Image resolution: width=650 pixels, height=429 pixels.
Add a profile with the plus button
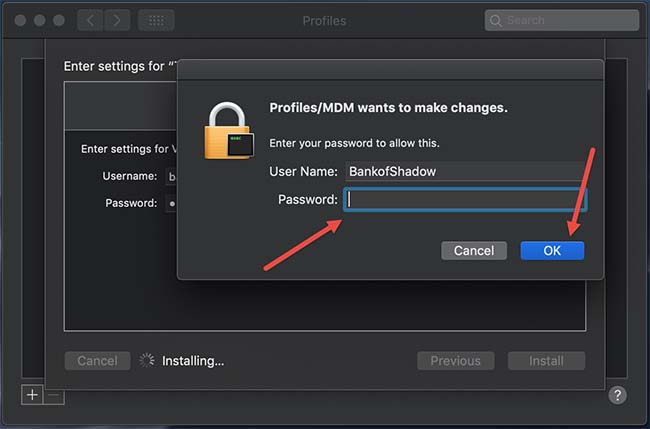[x=32, y=395]
